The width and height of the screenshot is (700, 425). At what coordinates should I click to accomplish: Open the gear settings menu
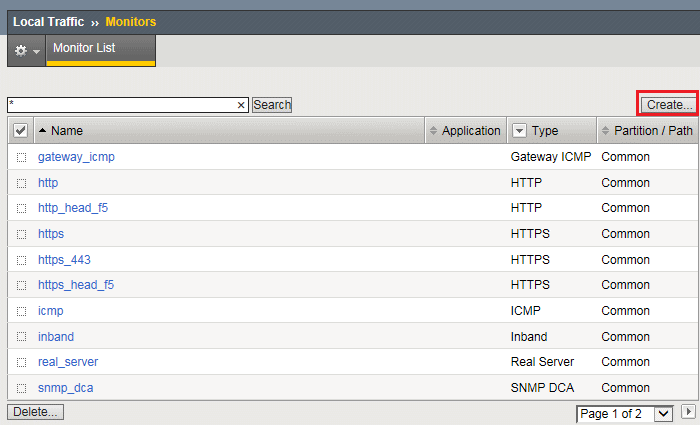(26, 50)
